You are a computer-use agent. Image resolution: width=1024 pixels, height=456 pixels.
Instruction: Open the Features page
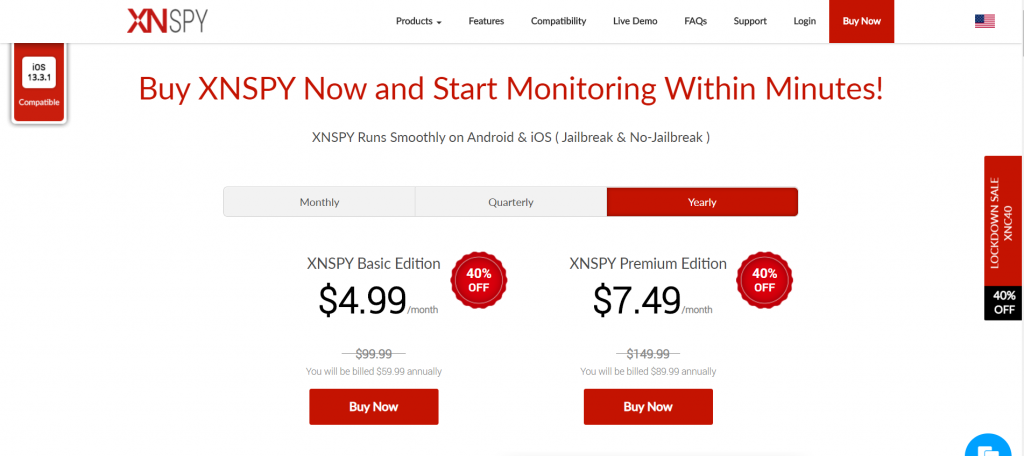486,21
